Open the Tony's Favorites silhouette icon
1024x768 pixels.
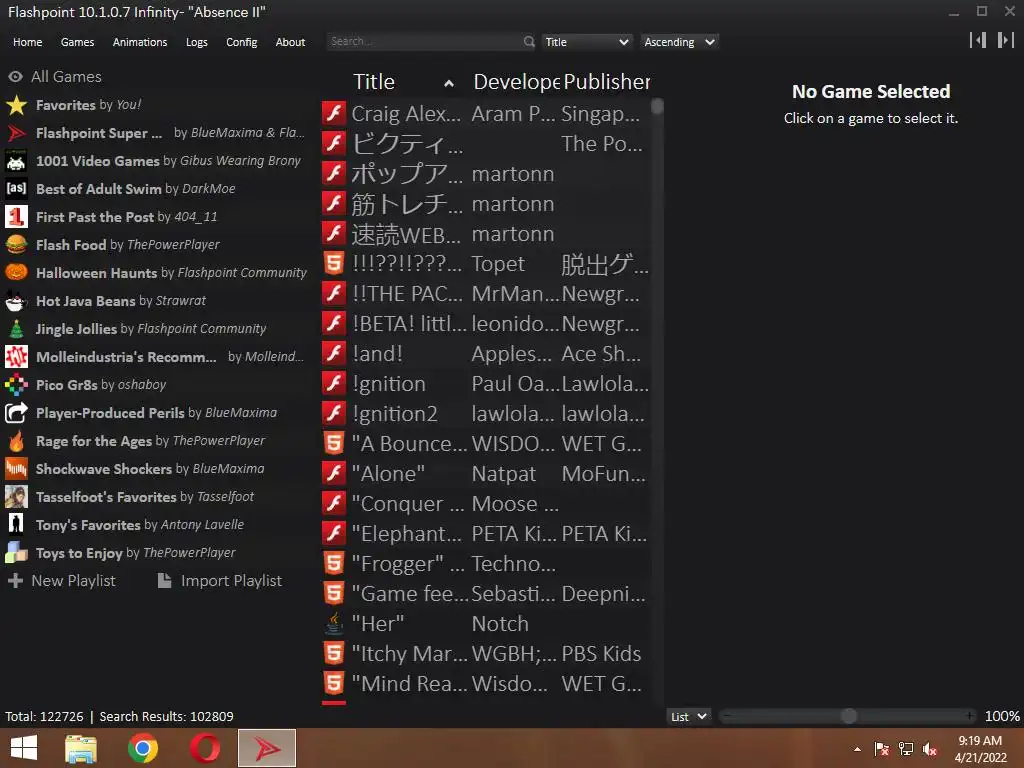(x=16, y=524)
